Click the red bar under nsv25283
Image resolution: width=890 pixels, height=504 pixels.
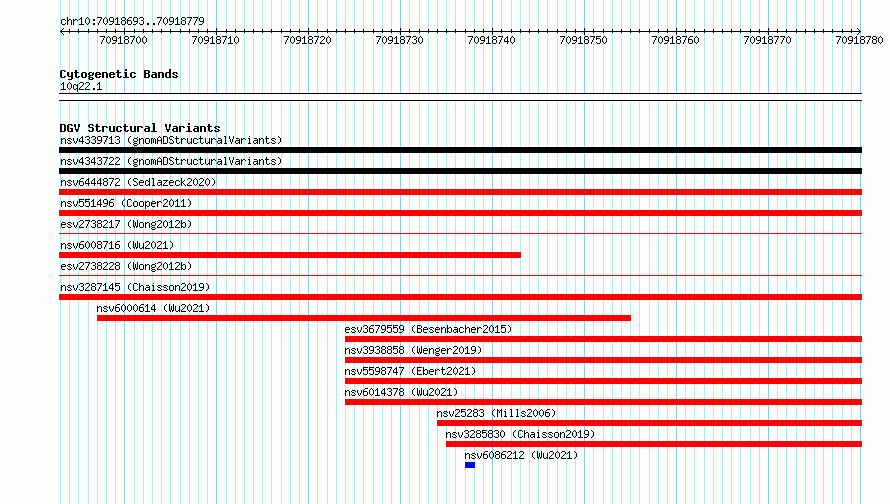(x=649, y=423)
